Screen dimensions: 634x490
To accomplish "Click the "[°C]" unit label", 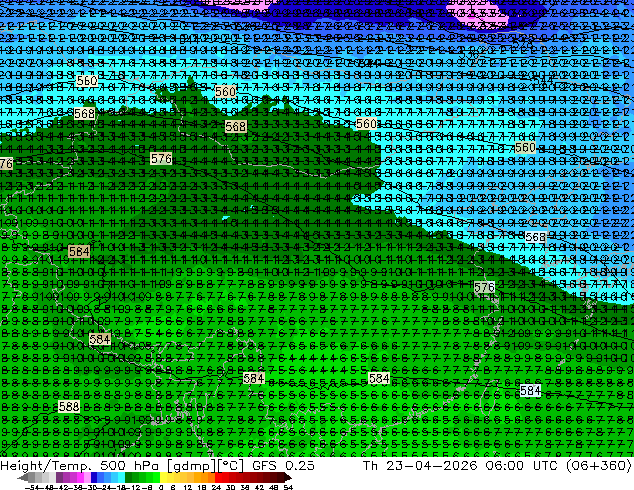I will [231, 466].
